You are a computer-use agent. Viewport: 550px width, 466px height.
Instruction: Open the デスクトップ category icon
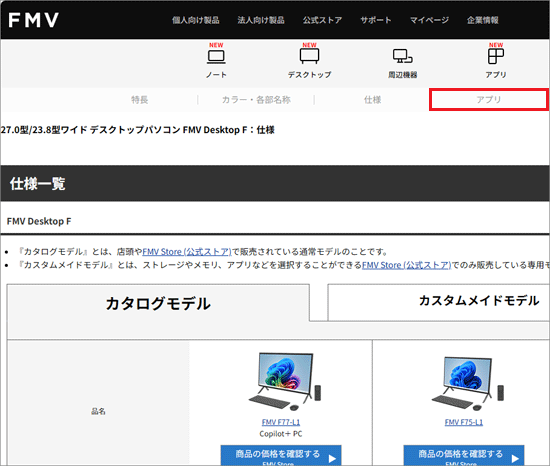[x=309, y=60]
